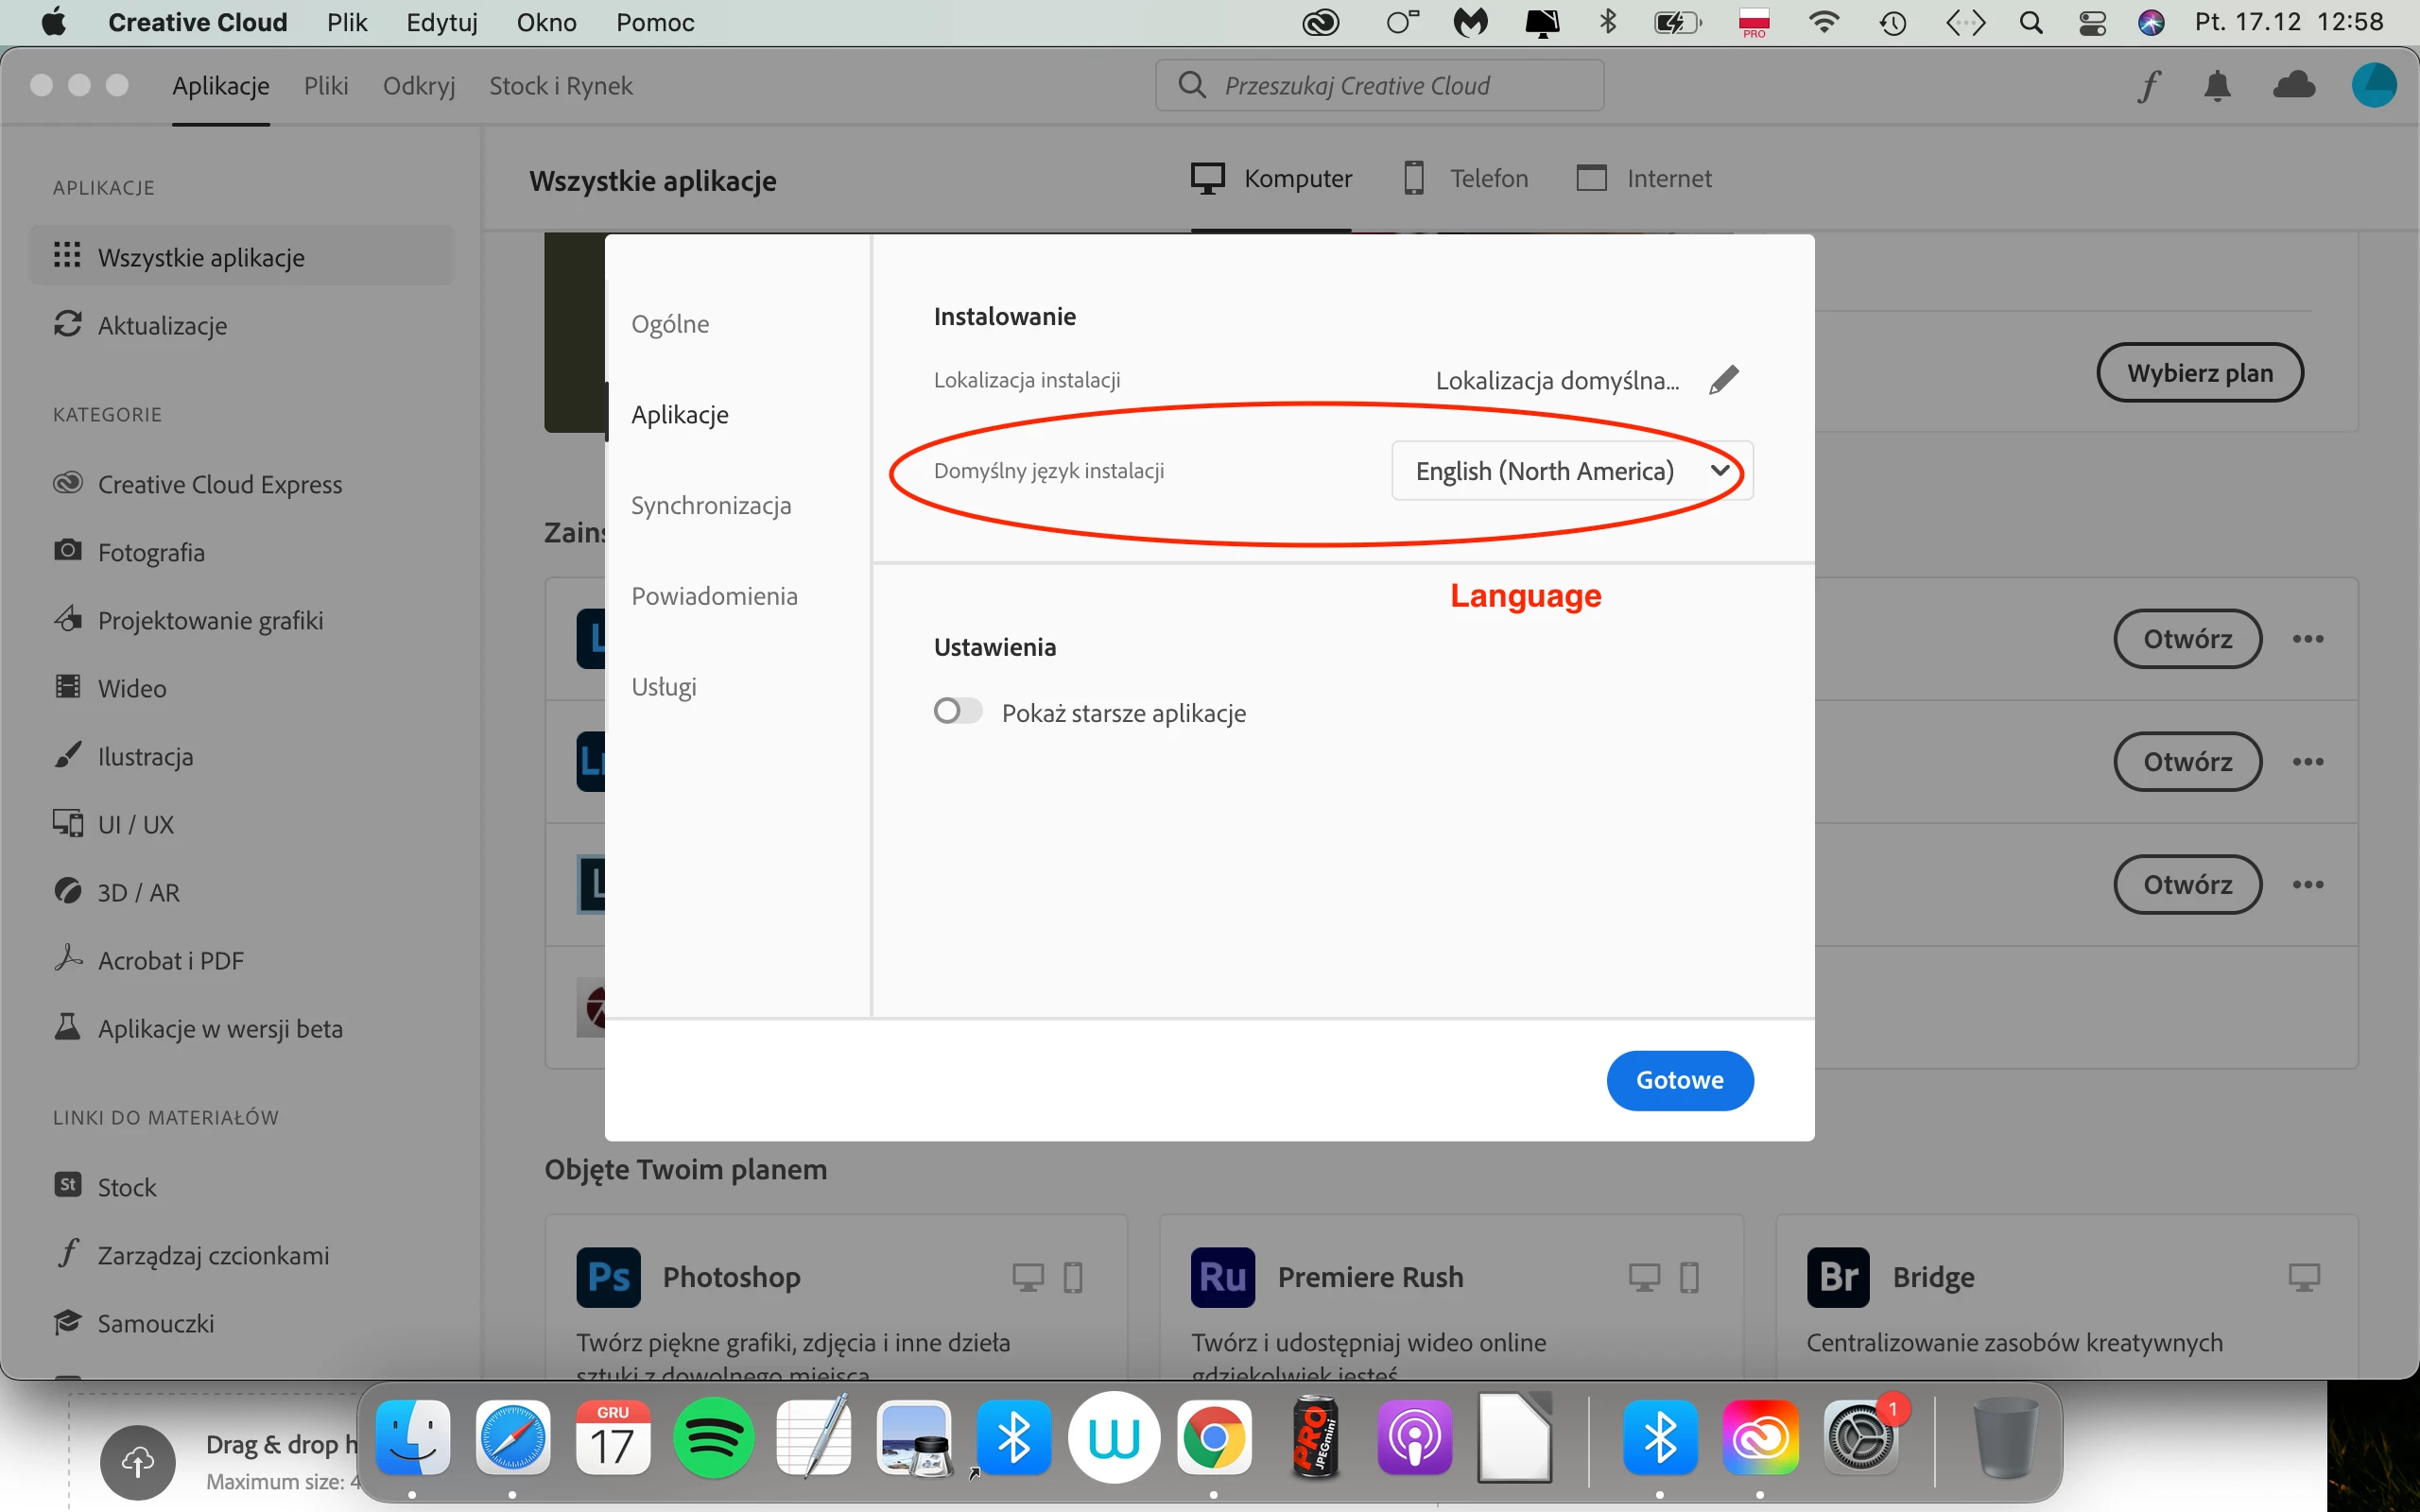Open the top app's Otwórz options (three dots)
This screenshot has width=2420, height=1512.
2308,639
